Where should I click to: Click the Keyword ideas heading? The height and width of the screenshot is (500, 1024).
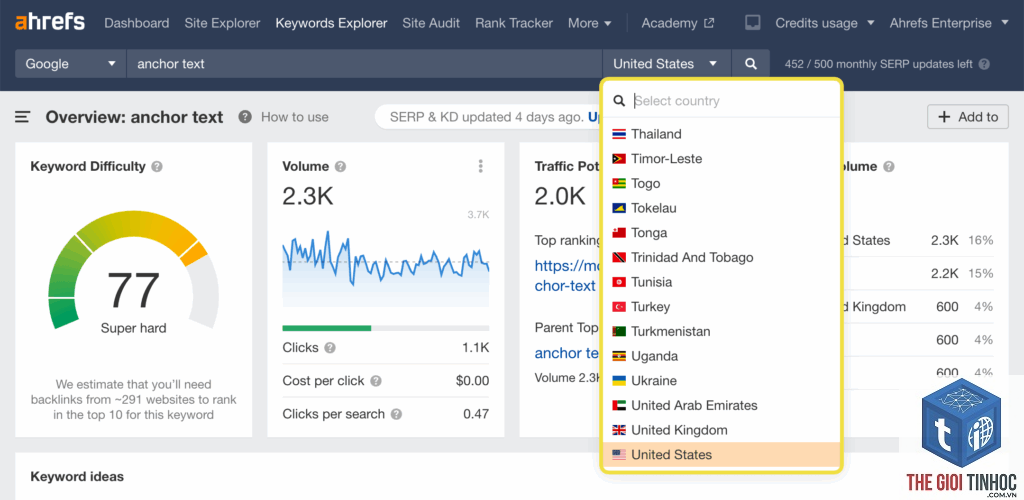[x=77, y=477]
